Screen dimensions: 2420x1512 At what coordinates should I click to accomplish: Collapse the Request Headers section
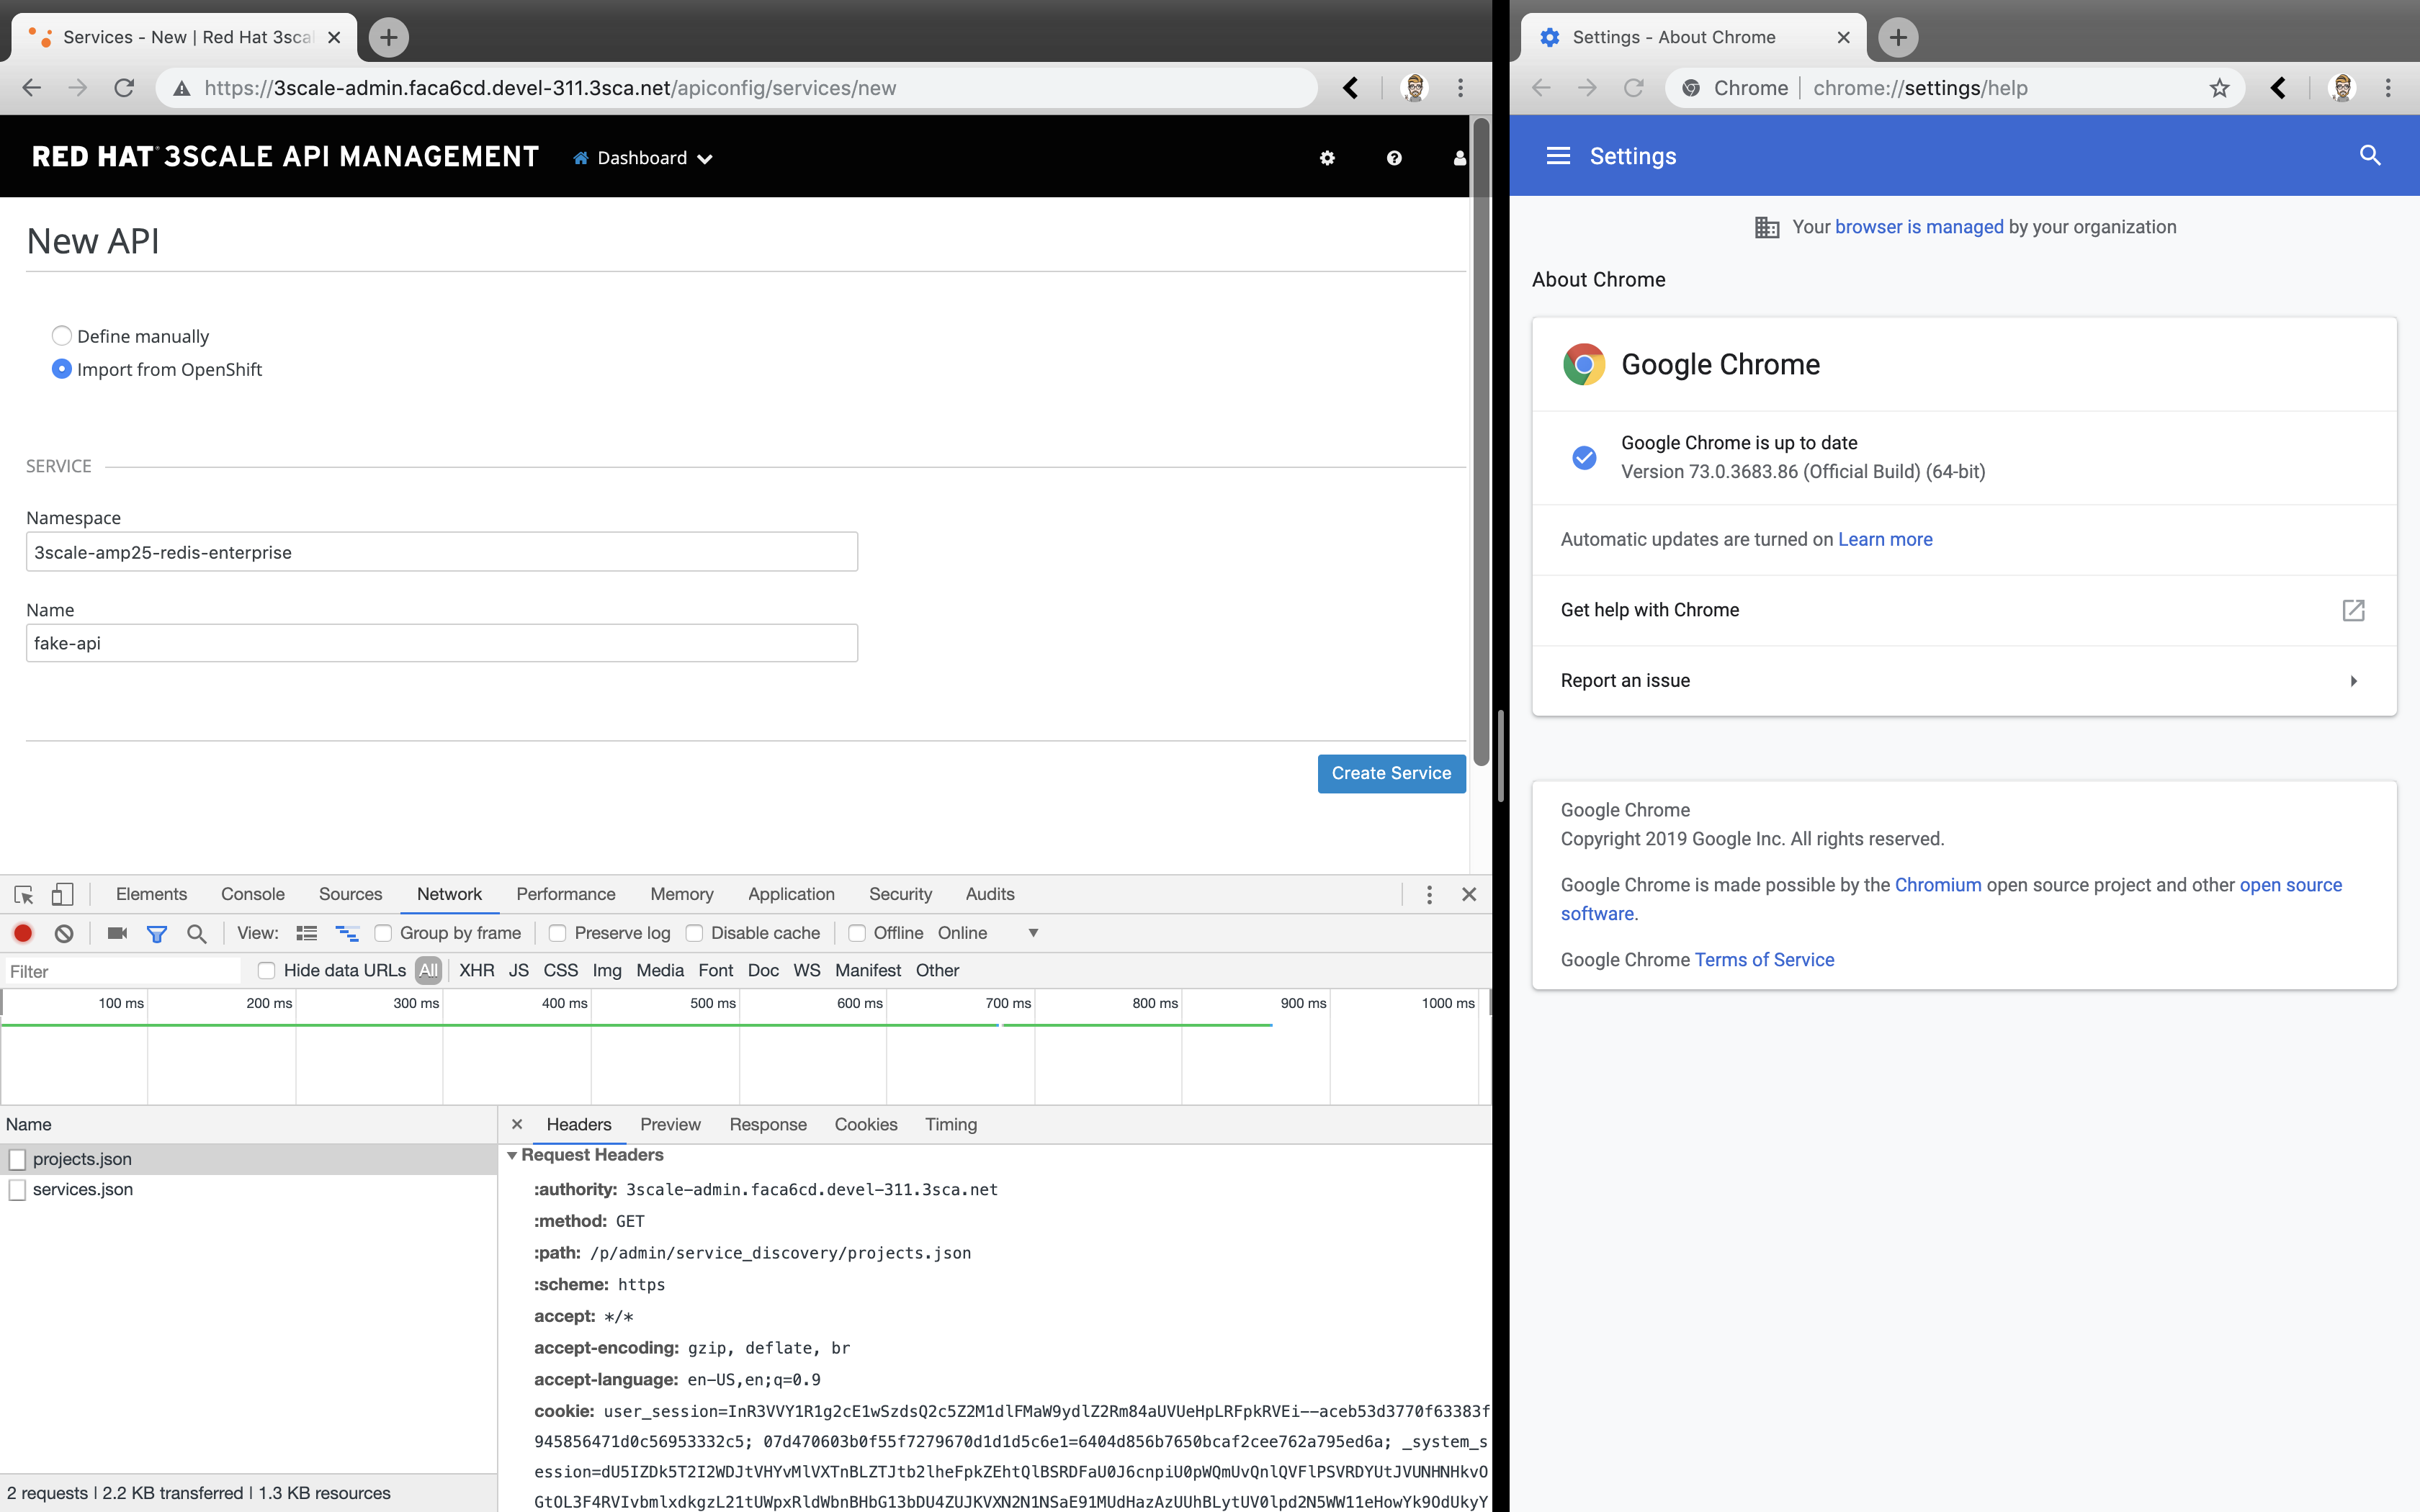click(512, 1155)
